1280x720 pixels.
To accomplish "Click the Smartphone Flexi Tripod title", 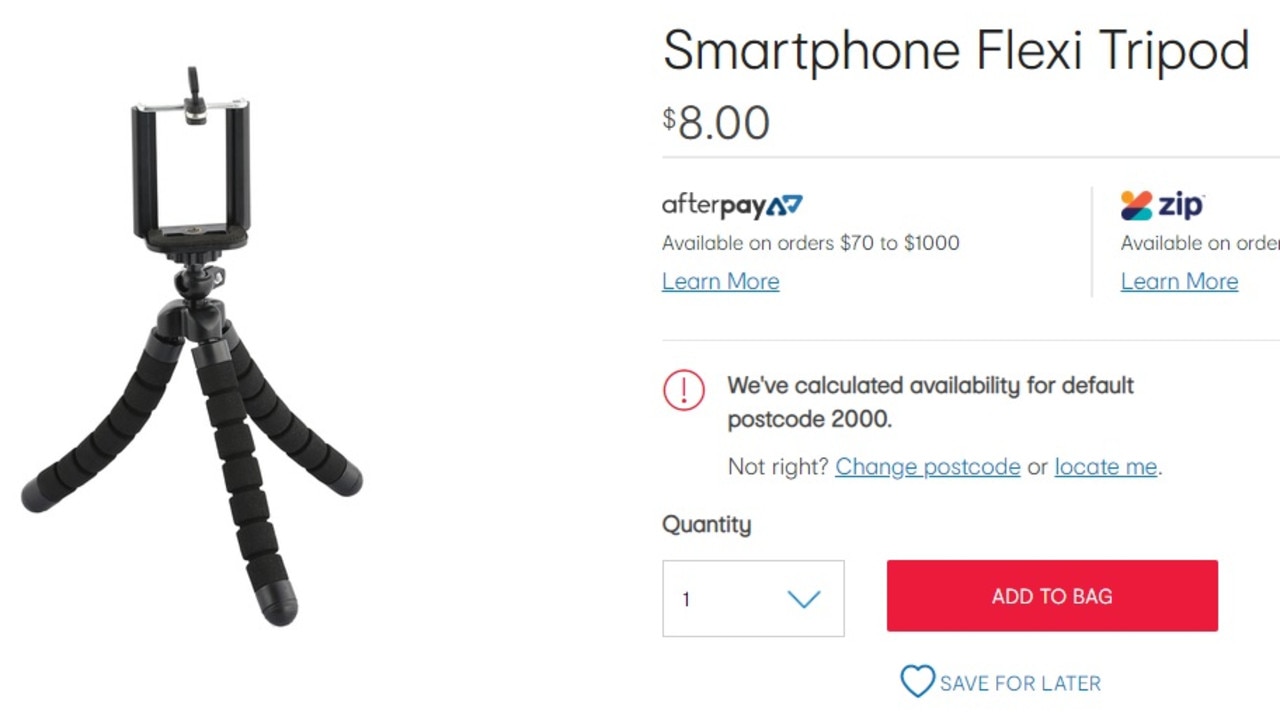I will point(956,50).
